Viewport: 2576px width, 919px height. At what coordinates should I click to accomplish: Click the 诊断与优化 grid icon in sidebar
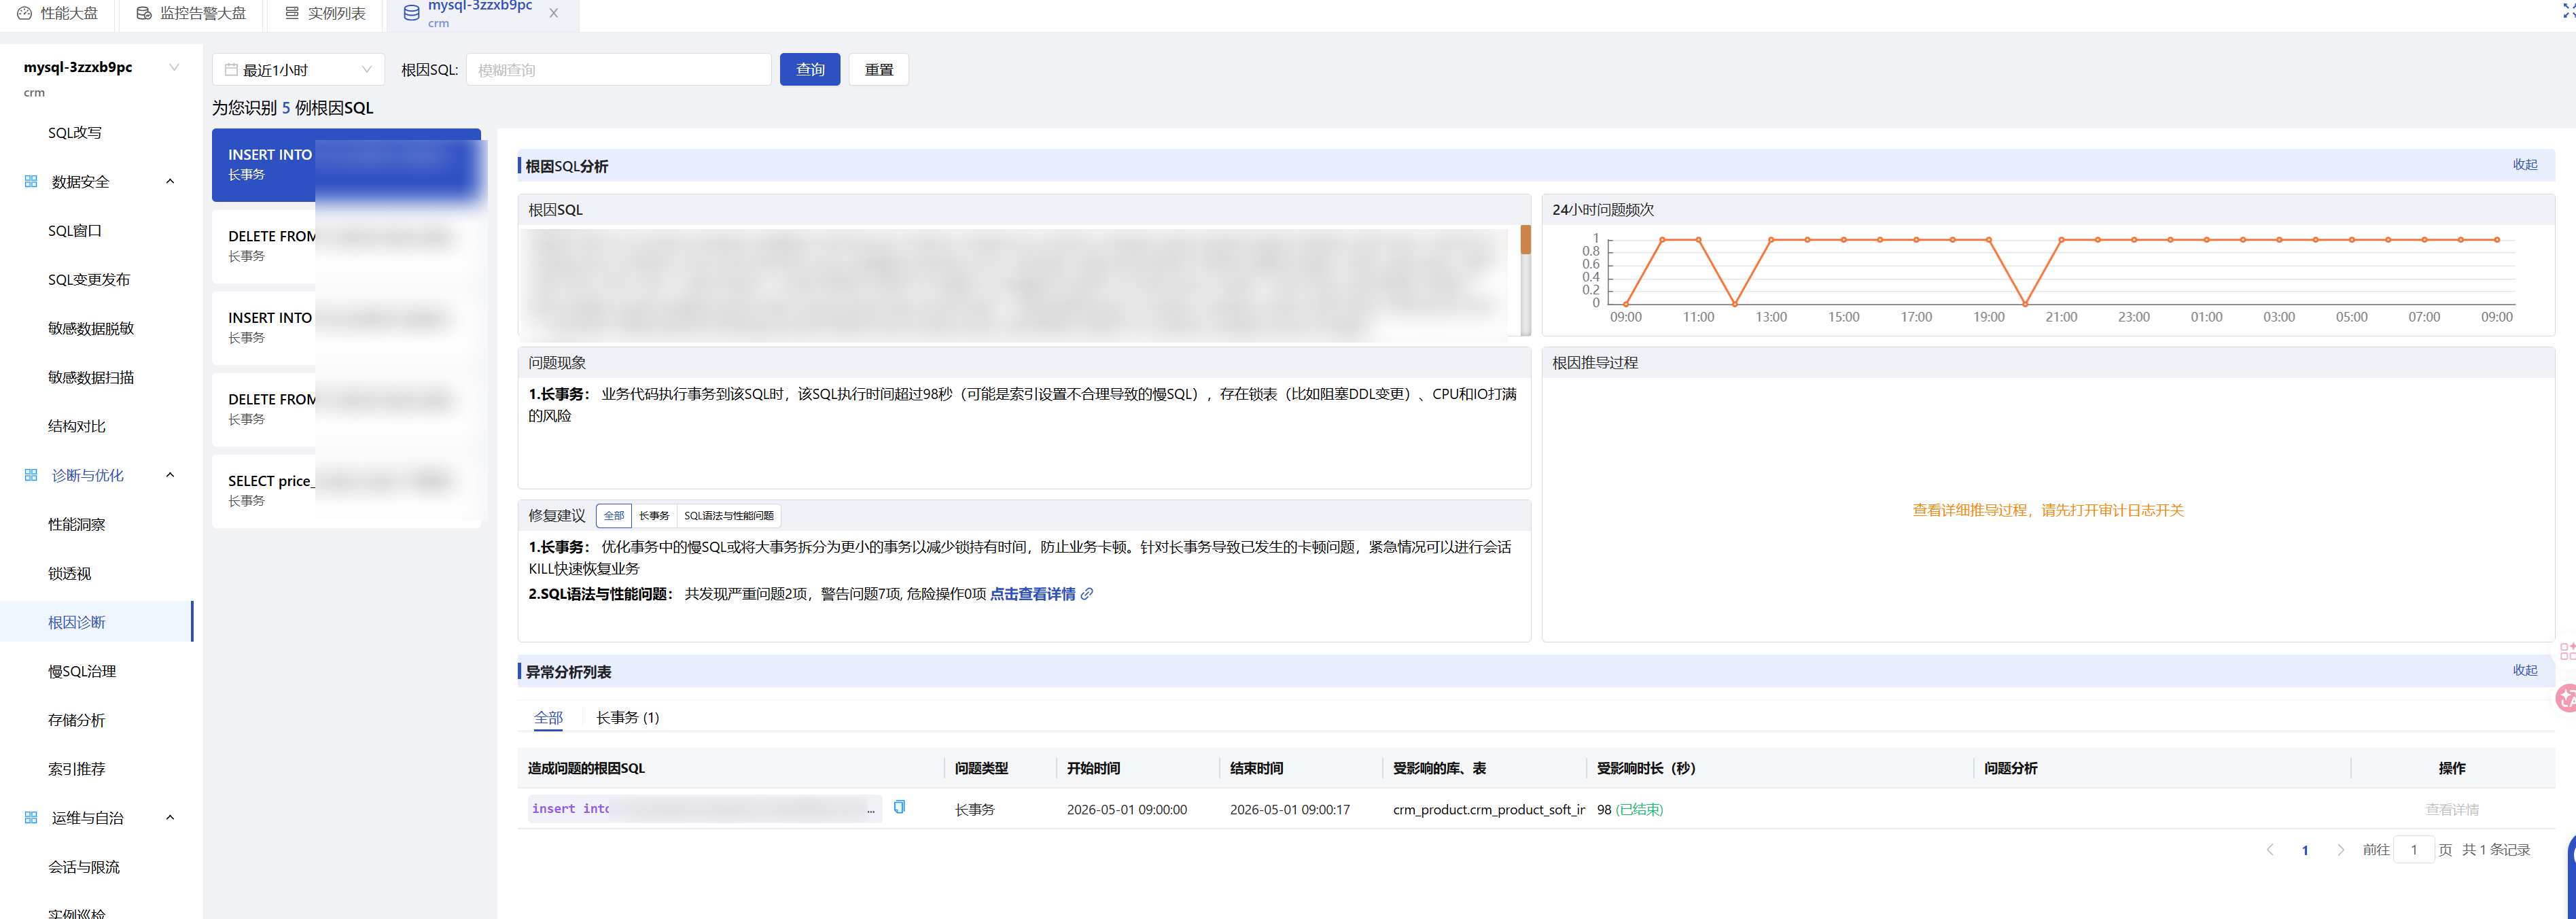(31, 475)
